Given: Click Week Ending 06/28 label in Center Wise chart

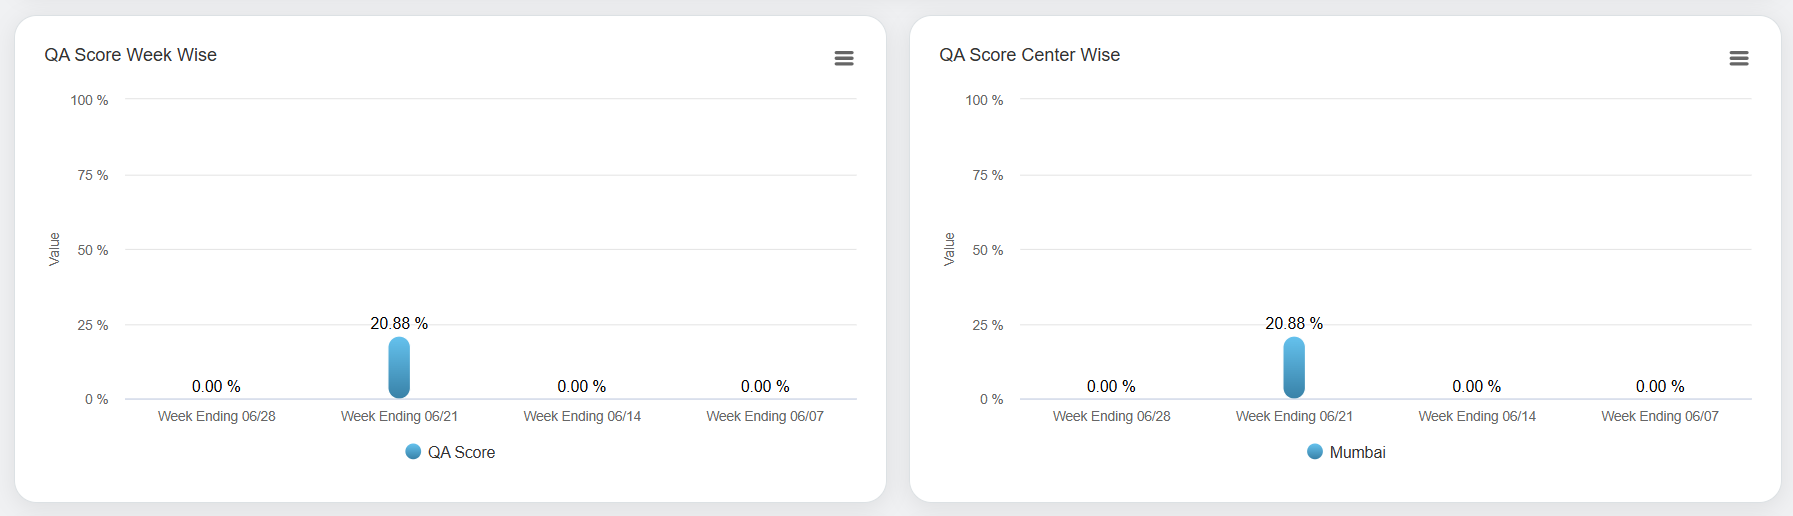Looking at the screenshot, I should (1111, 416).
